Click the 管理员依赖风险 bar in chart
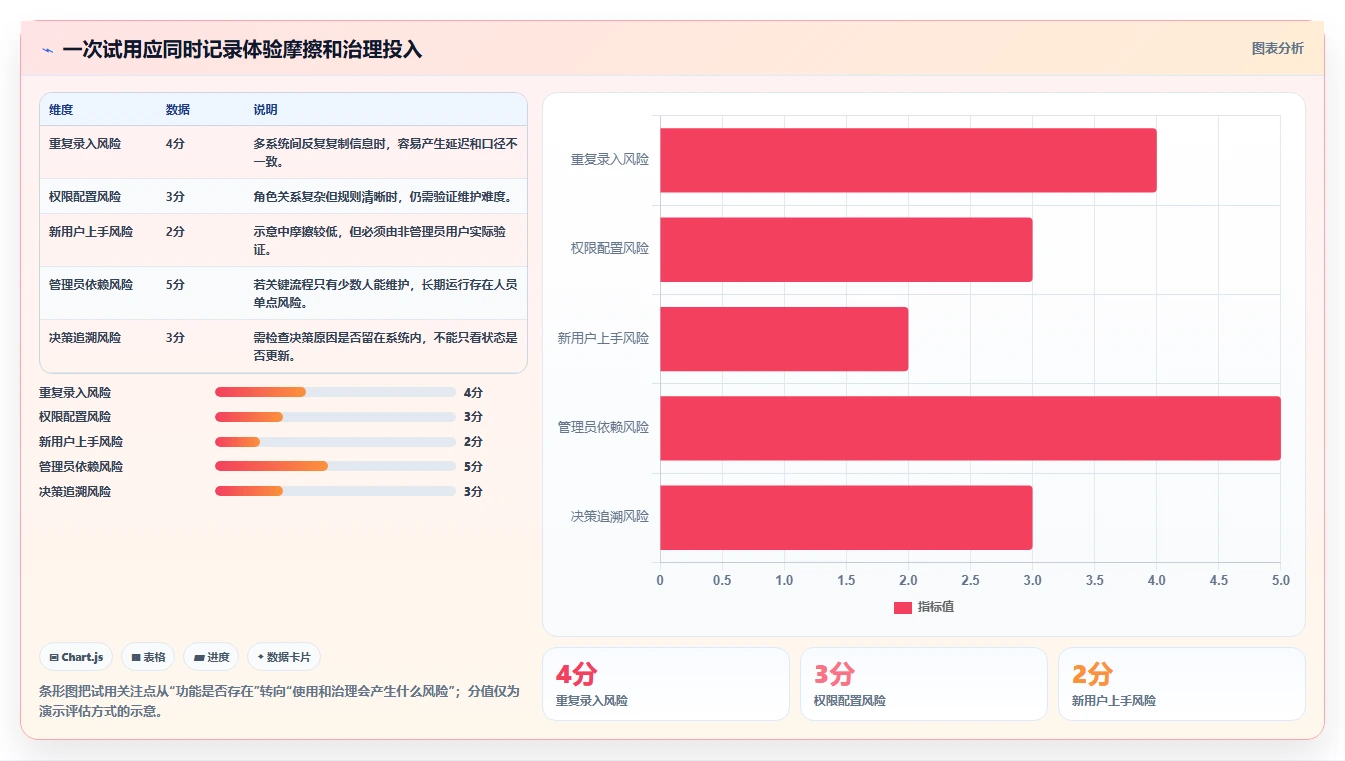The width and height of the screenshot is (1345, 761). [970, 428]
